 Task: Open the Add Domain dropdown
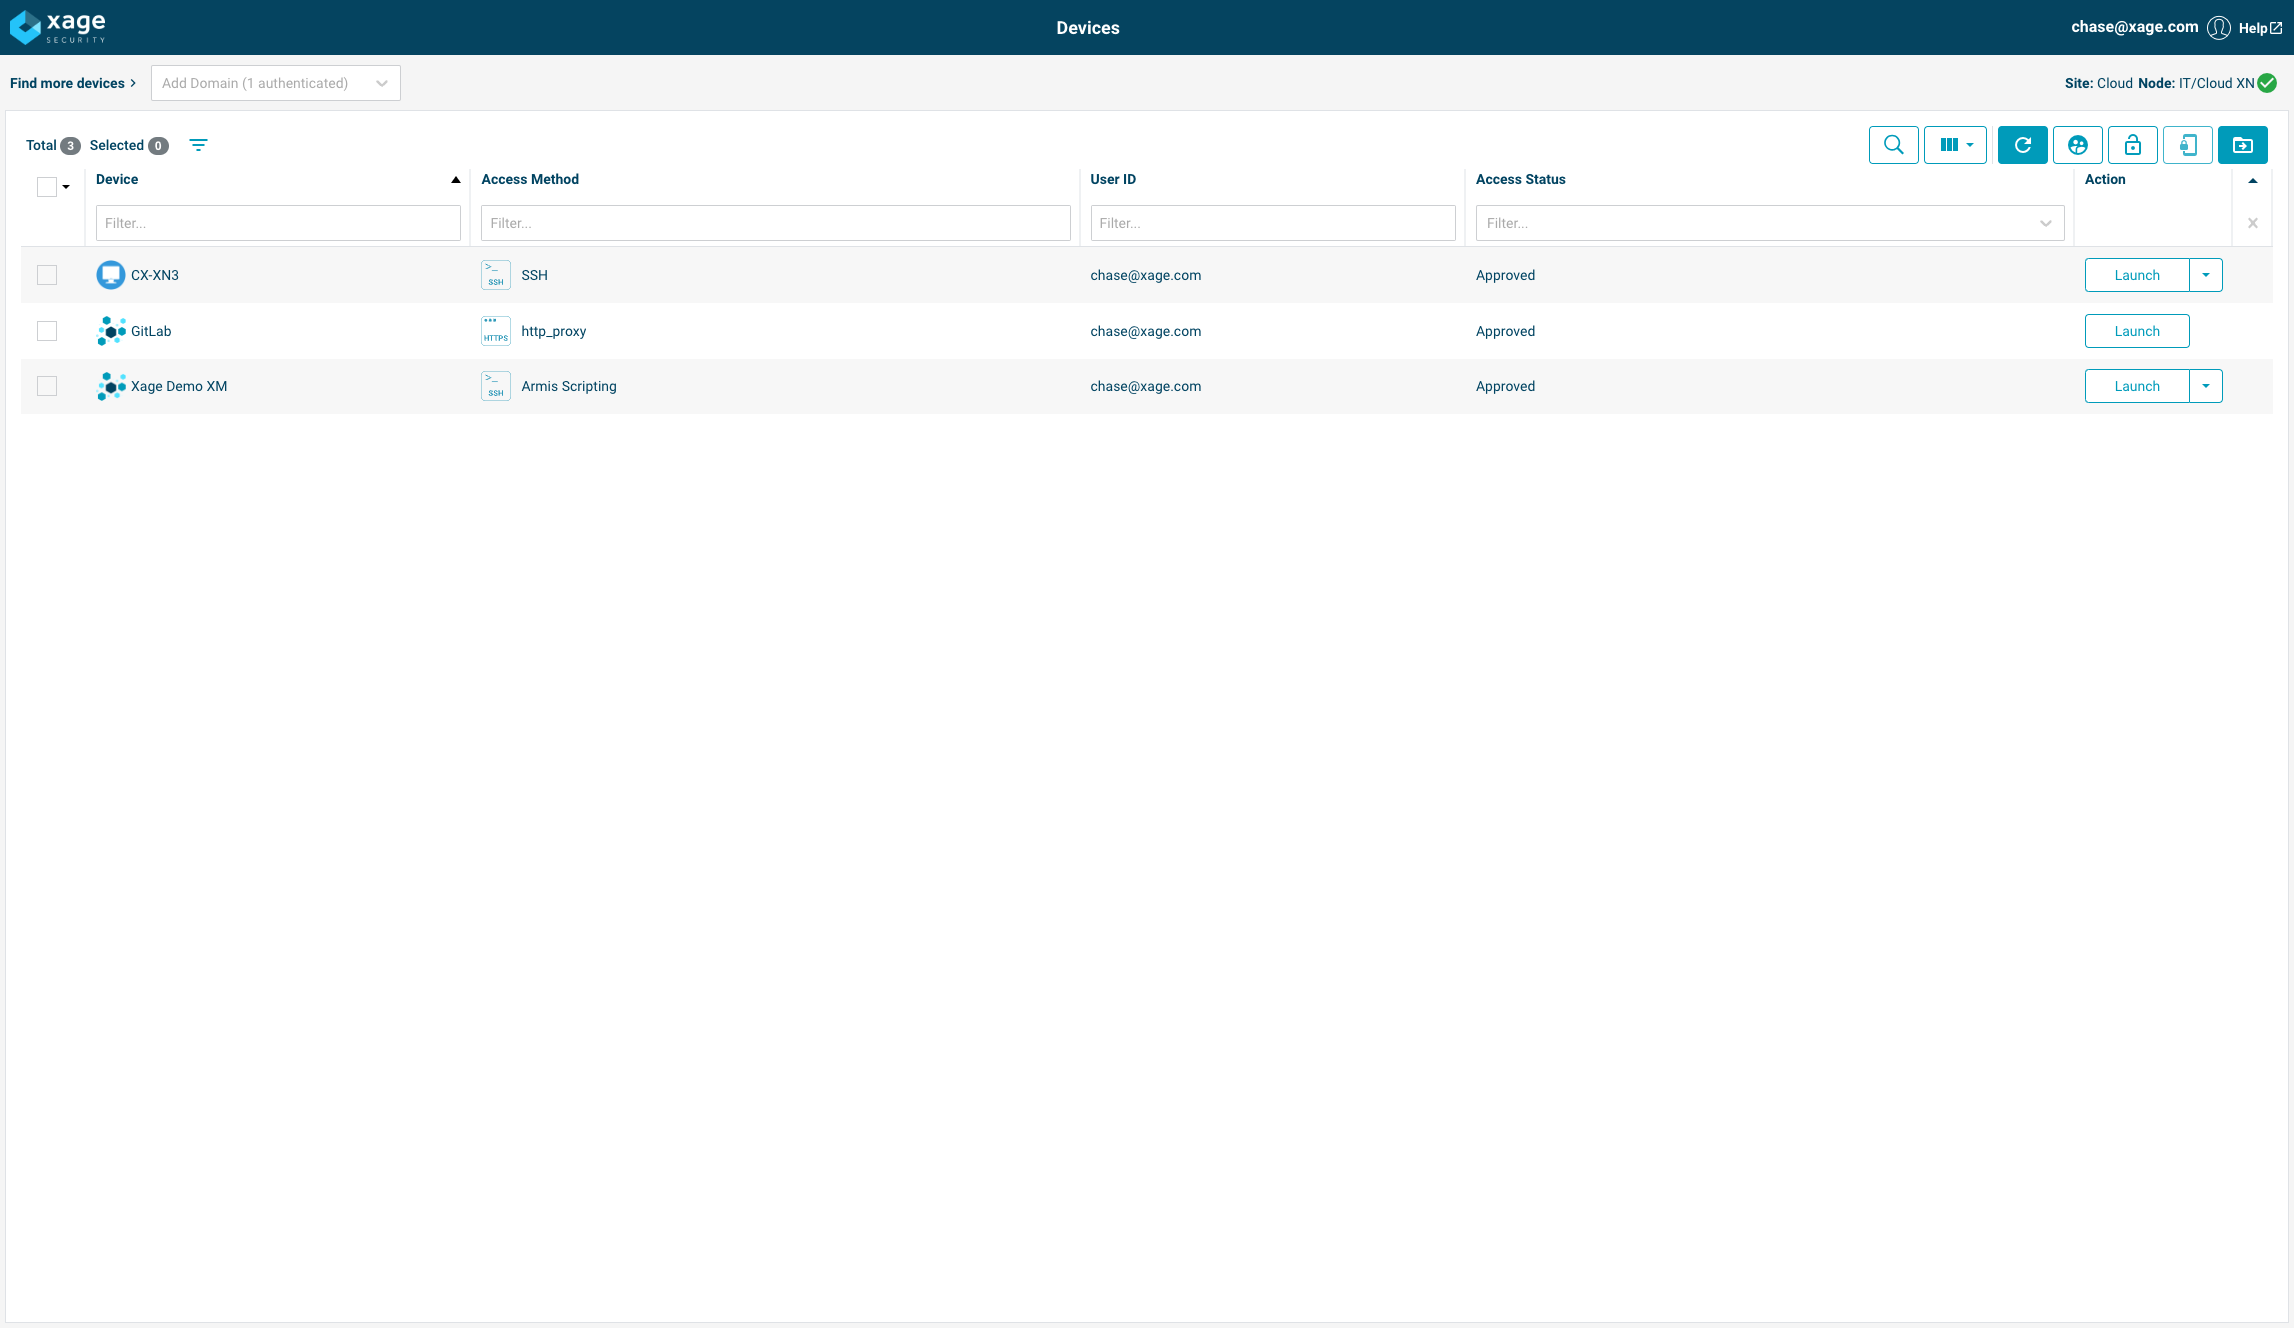click(275, 83)
